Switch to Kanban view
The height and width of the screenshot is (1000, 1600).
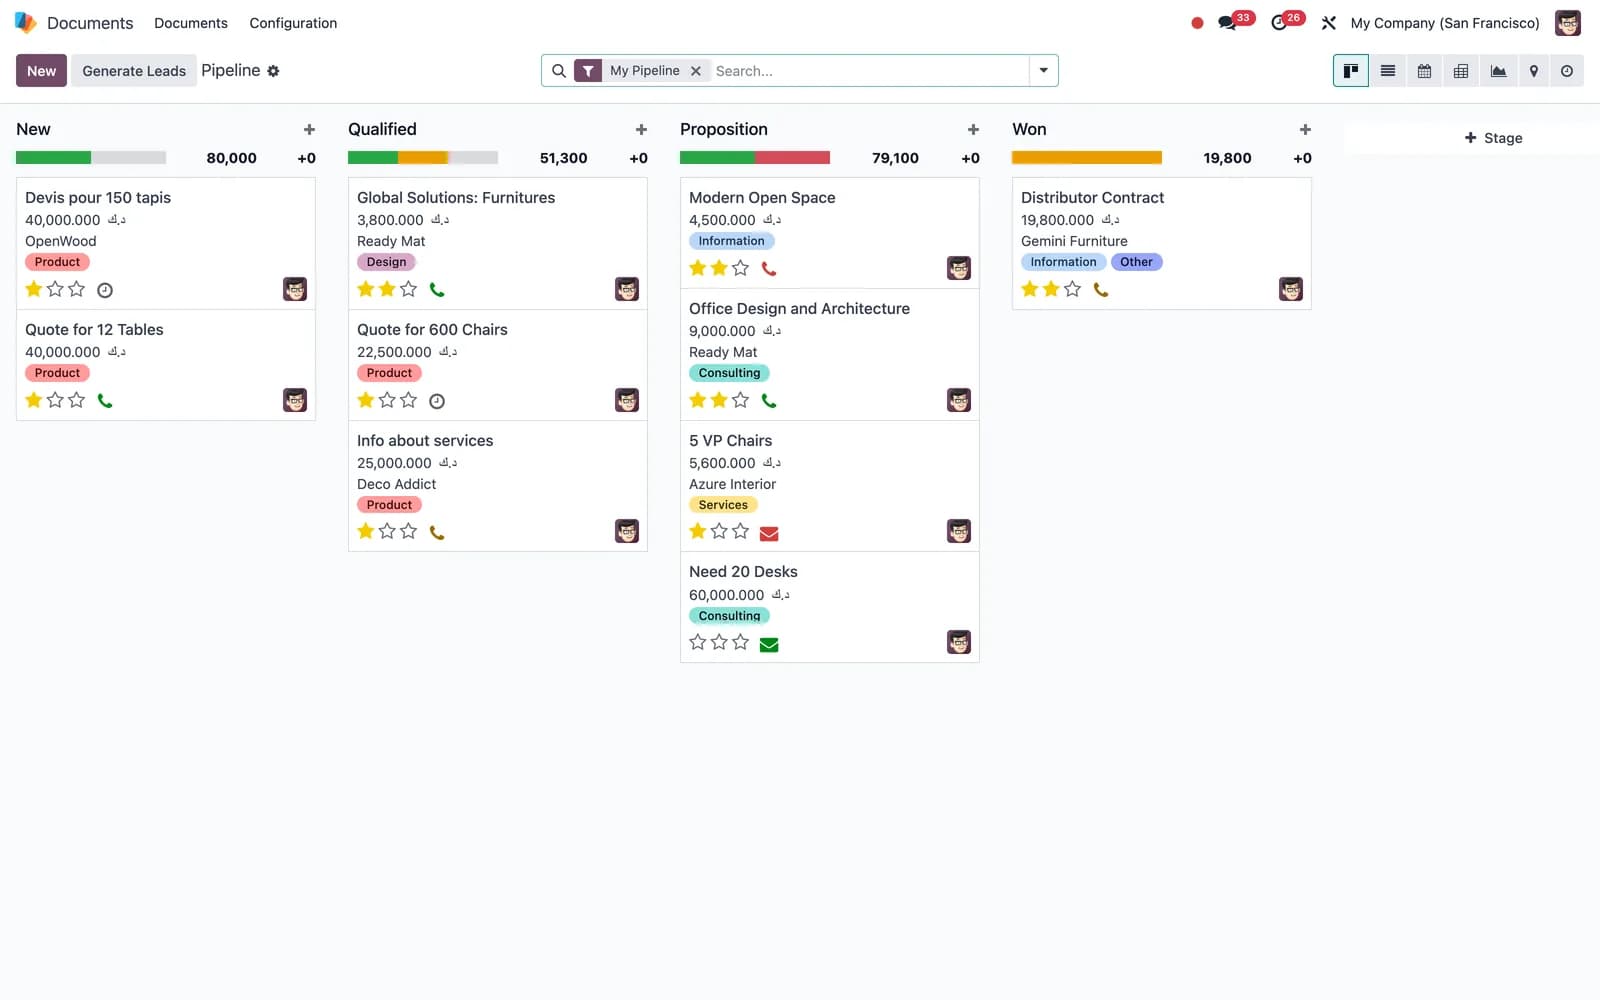1350,71
